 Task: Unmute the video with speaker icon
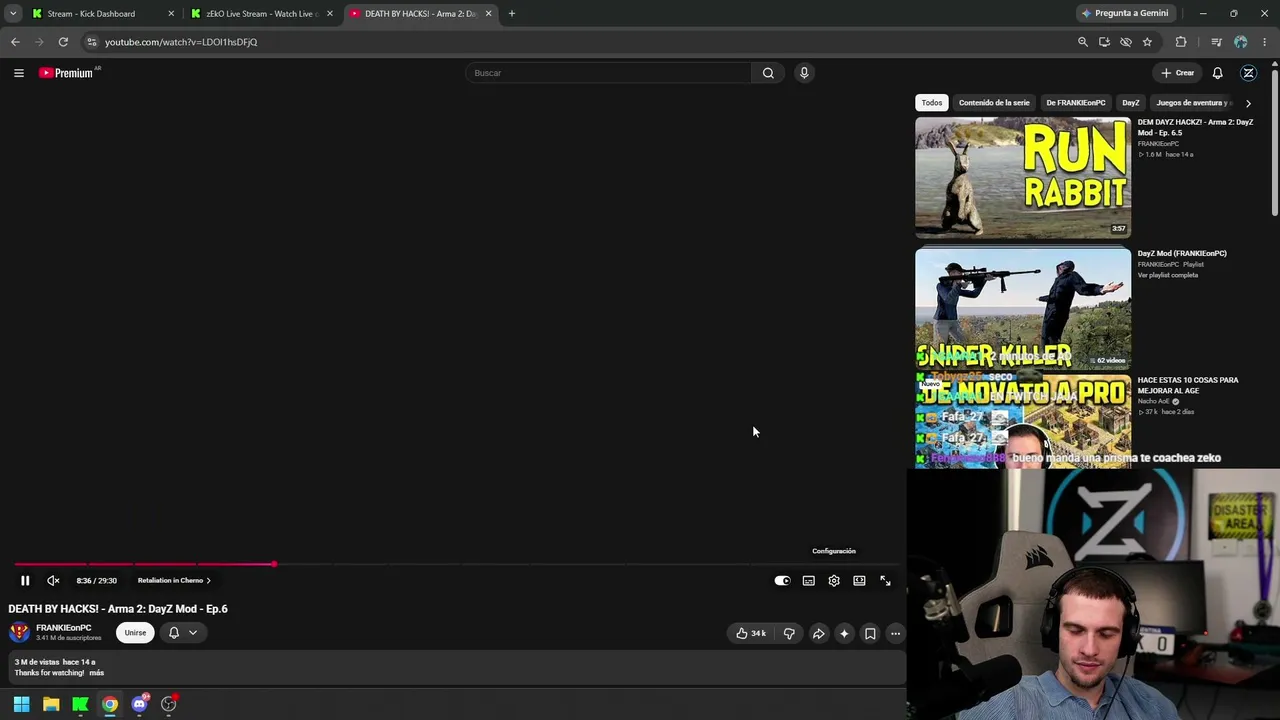[53, 580]
